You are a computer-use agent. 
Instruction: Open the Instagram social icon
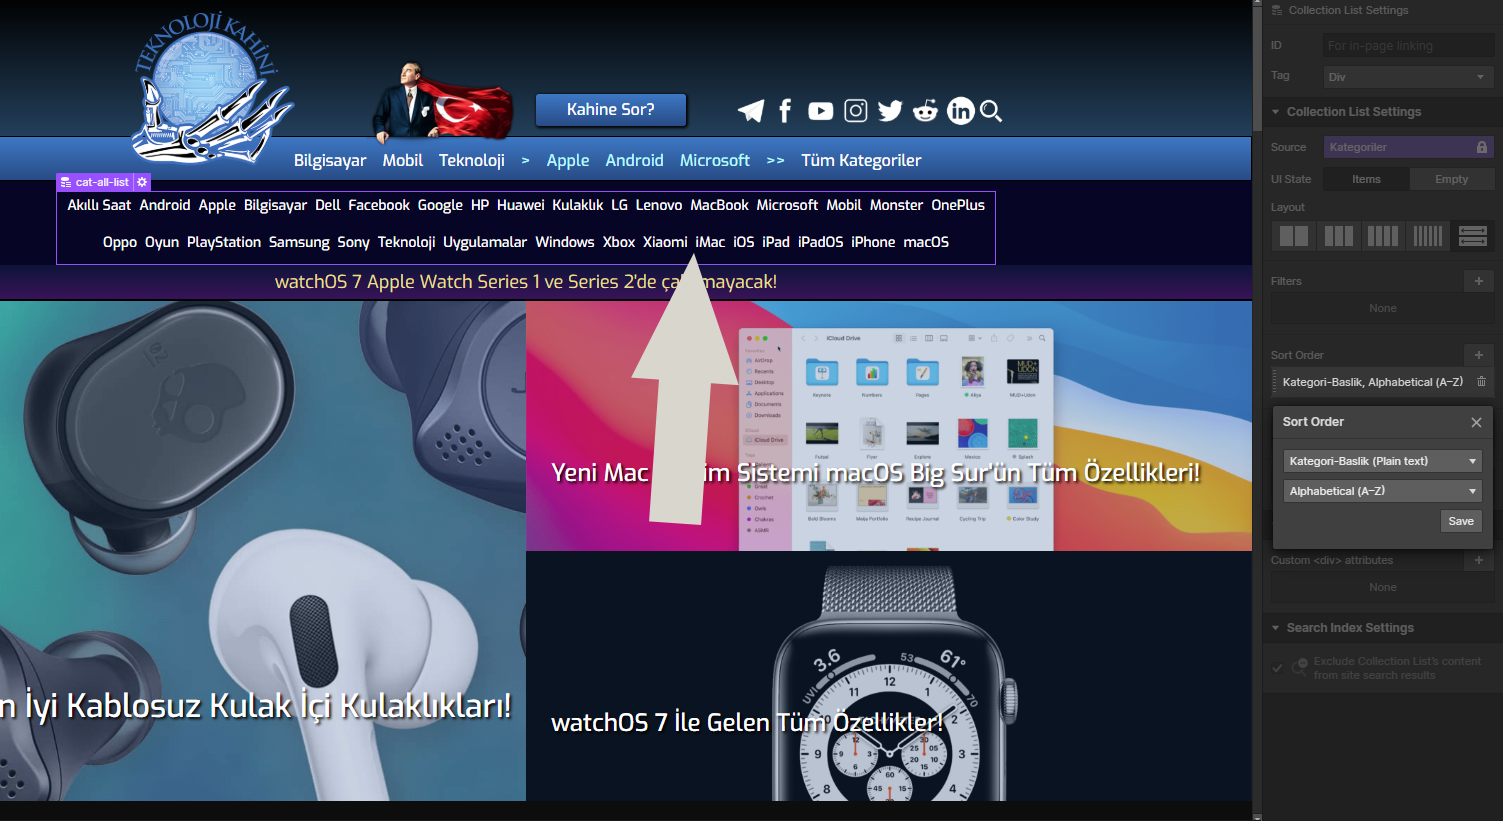856,111
